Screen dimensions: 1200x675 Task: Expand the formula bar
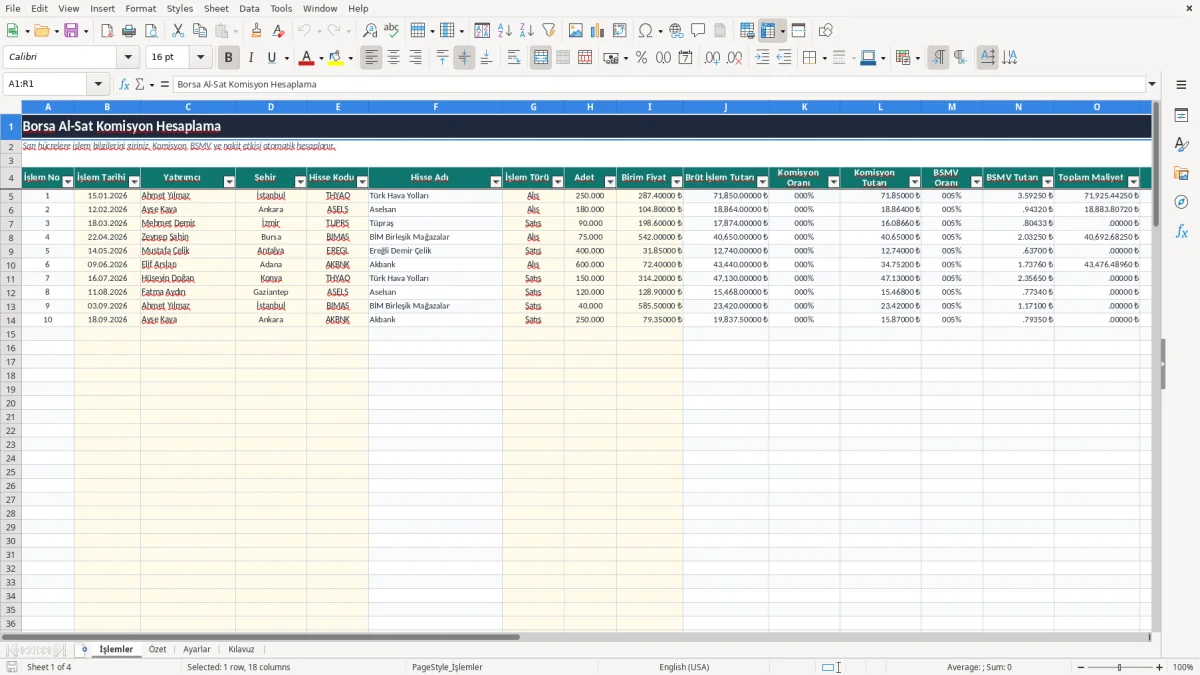pos(1152,84)
